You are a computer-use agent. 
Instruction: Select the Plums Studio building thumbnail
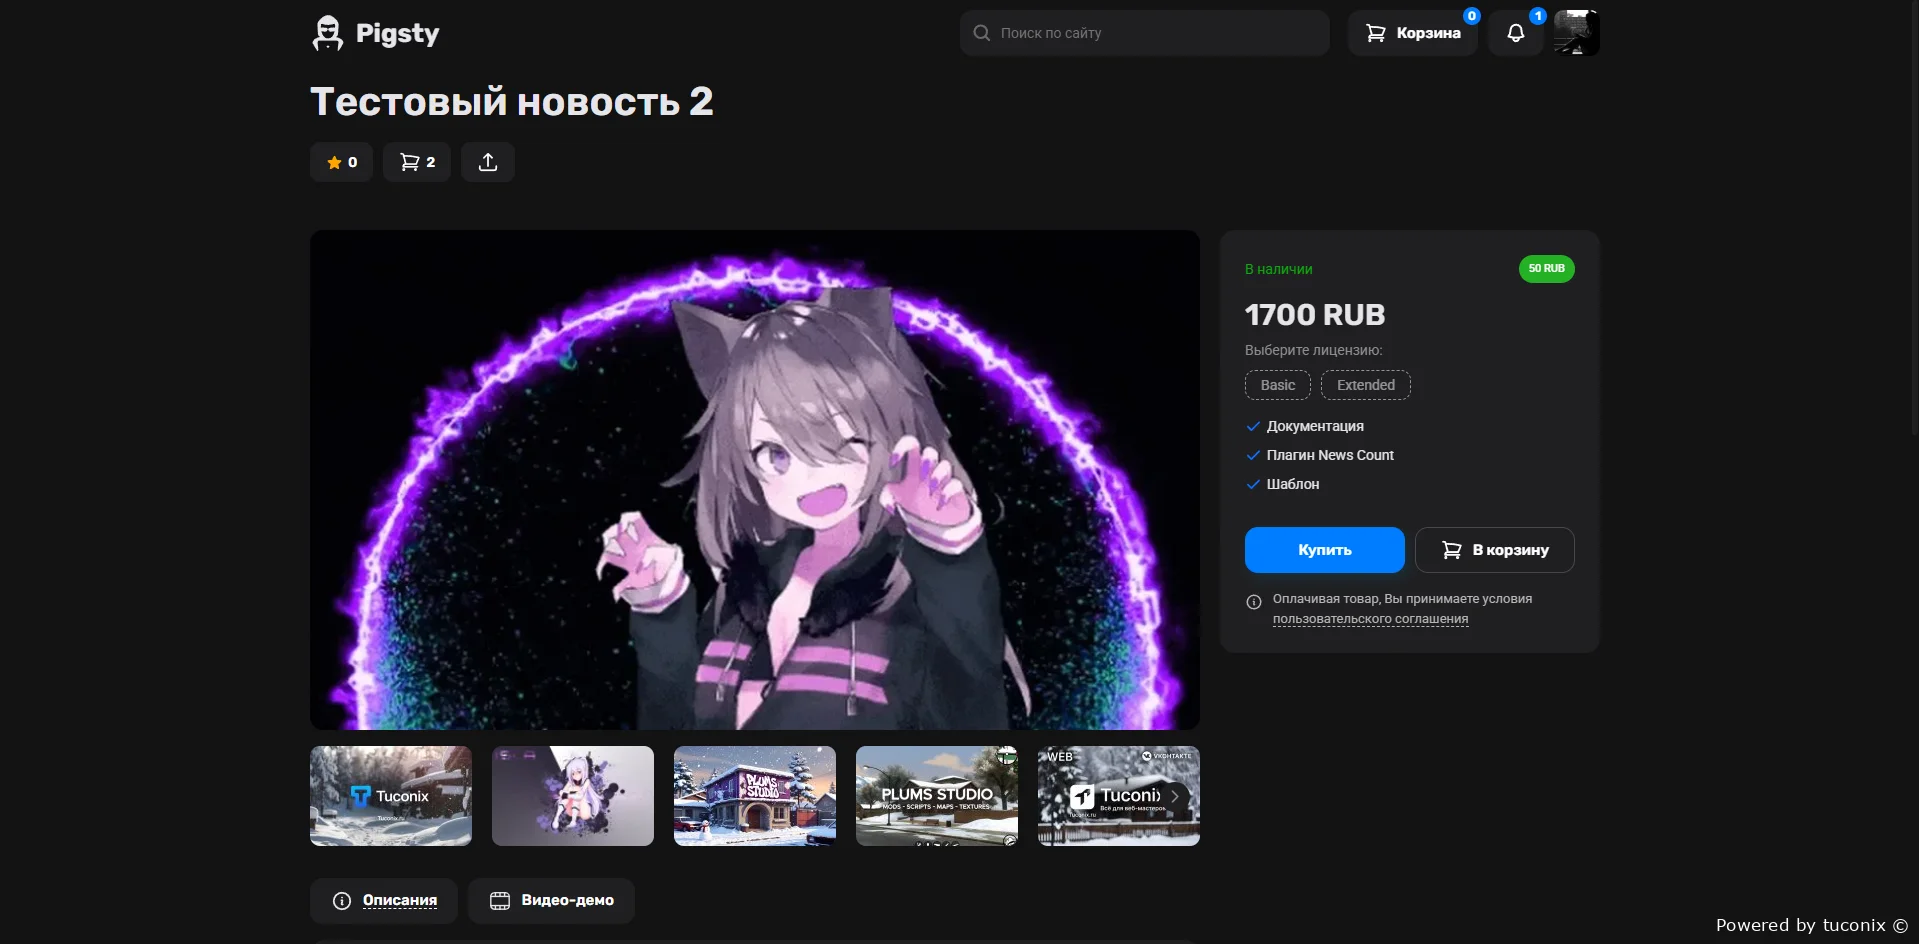pyautogui.click(x=755, y=796)
